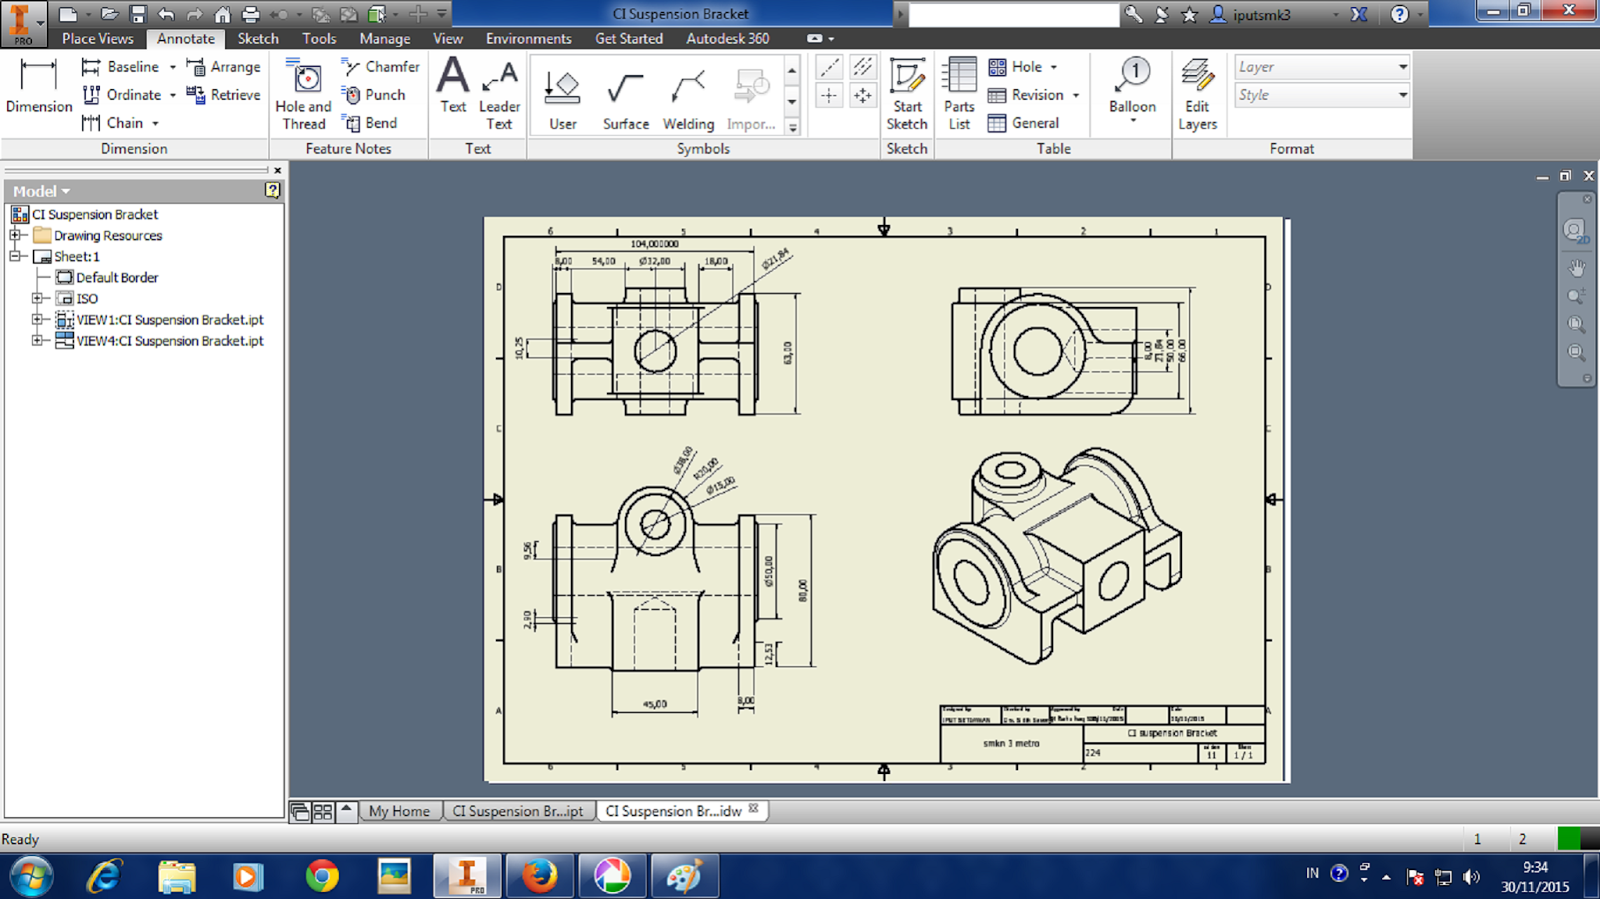Open the View ribbon tab
This screenshot has height=899, width=1600.
[x=448, y=38]
